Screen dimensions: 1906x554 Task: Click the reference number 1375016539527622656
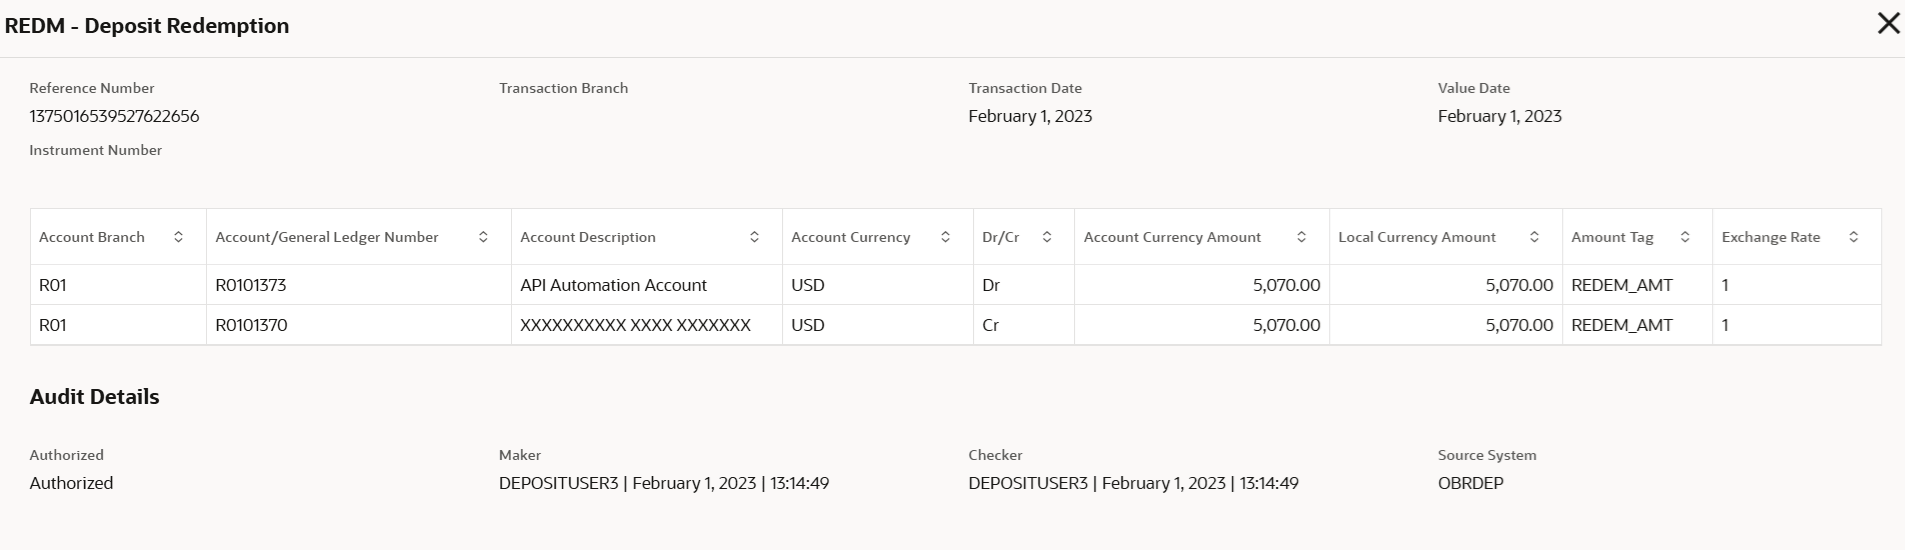(x=114, y=116)
